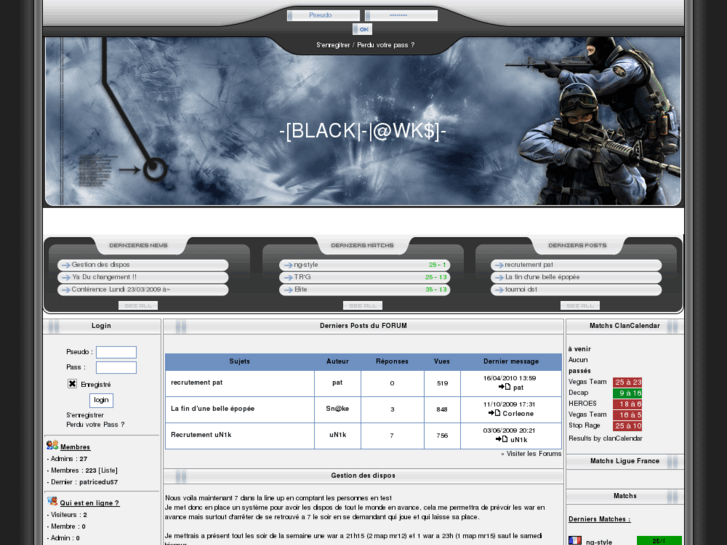727x545 pixels.
Task: Click the Dernier message column header
Action: pyautogui.click(x=511, y=362)
